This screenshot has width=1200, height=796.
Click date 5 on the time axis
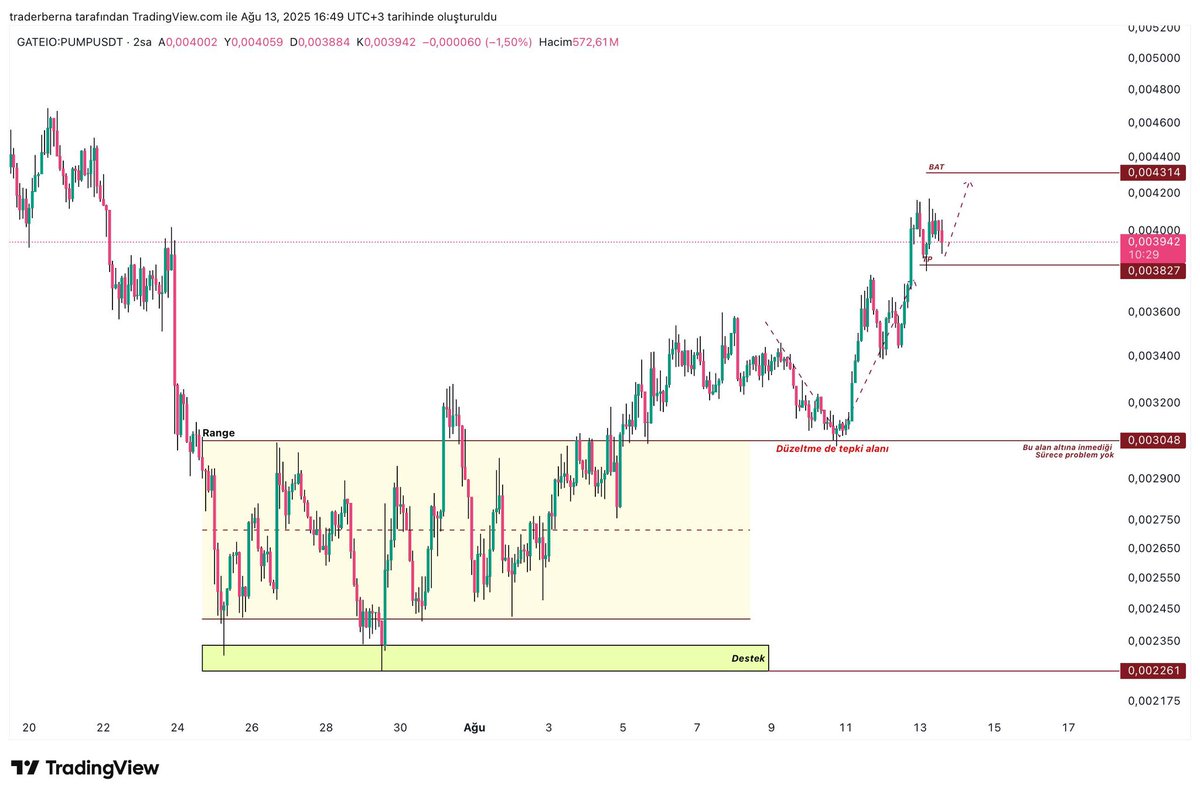tap(623, 728)
